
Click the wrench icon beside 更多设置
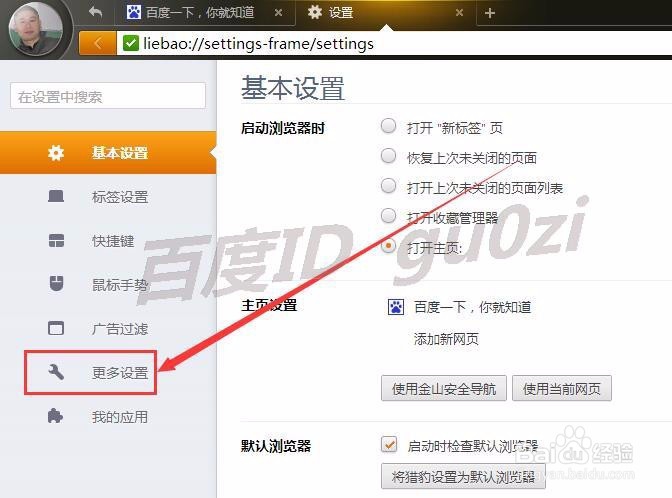tap(56, 372)
